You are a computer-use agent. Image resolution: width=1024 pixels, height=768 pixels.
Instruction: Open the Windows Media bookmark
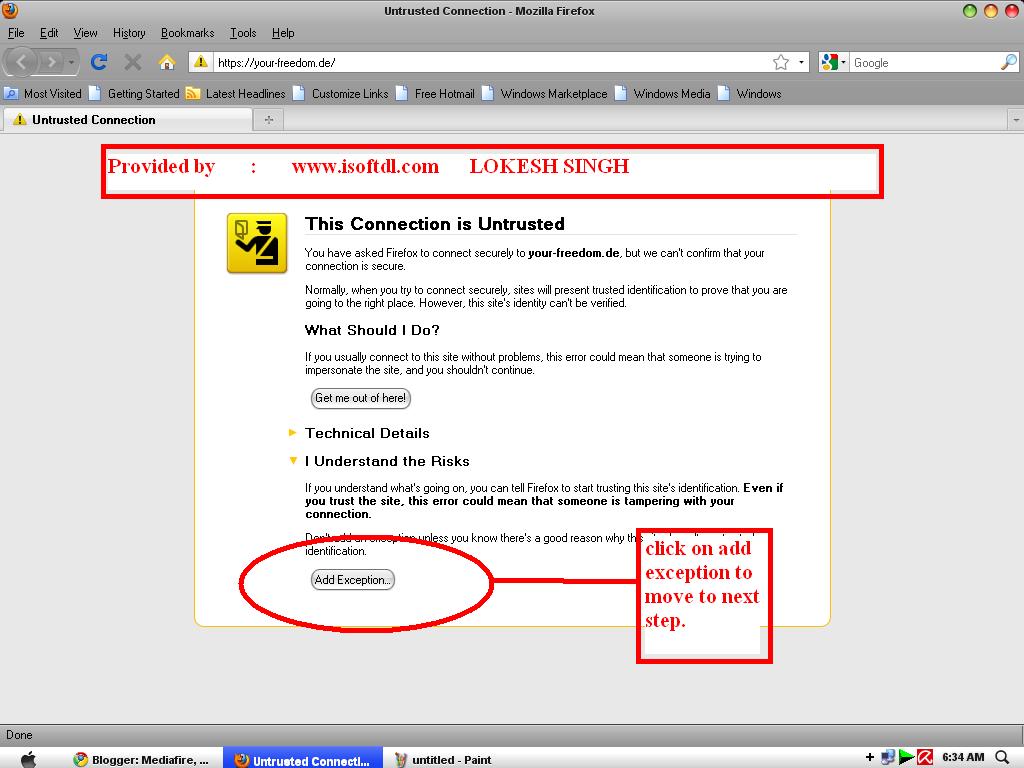(662, 93)
